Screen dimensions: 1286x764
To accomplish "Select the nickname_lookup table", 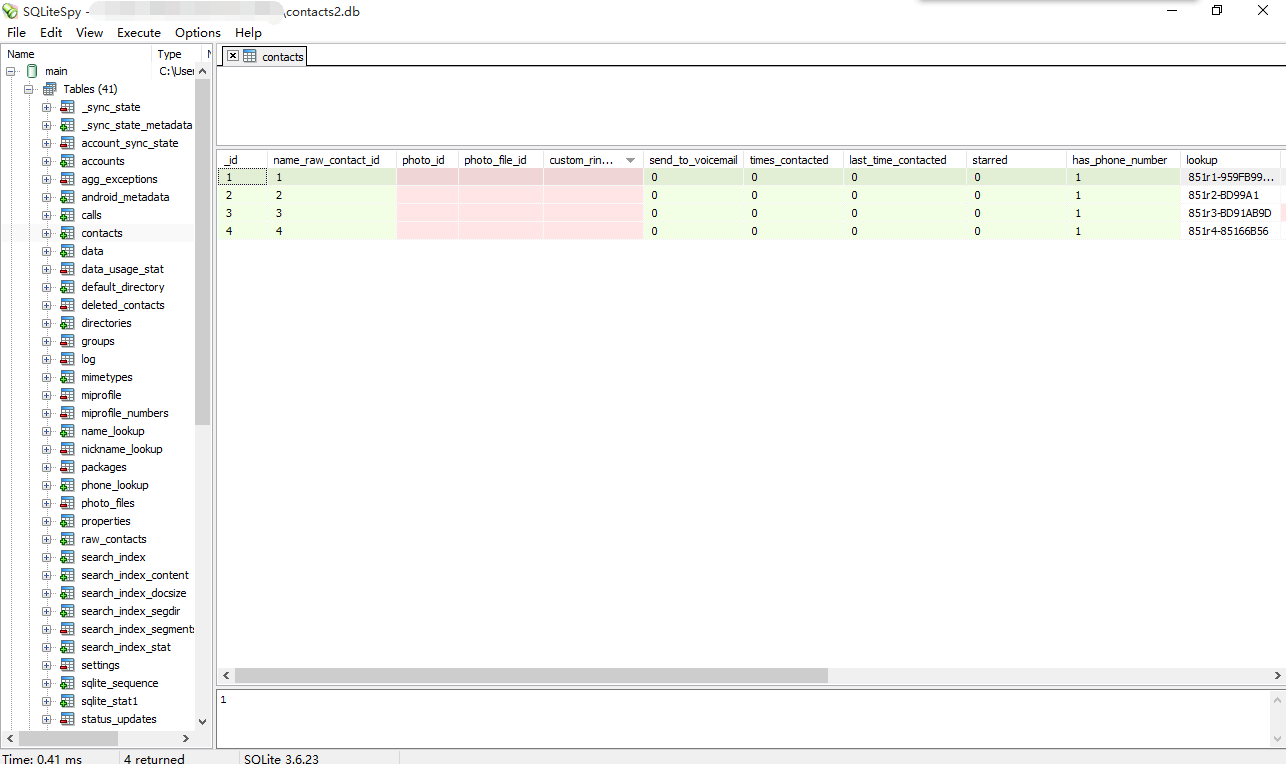I will tap(122, 449).
